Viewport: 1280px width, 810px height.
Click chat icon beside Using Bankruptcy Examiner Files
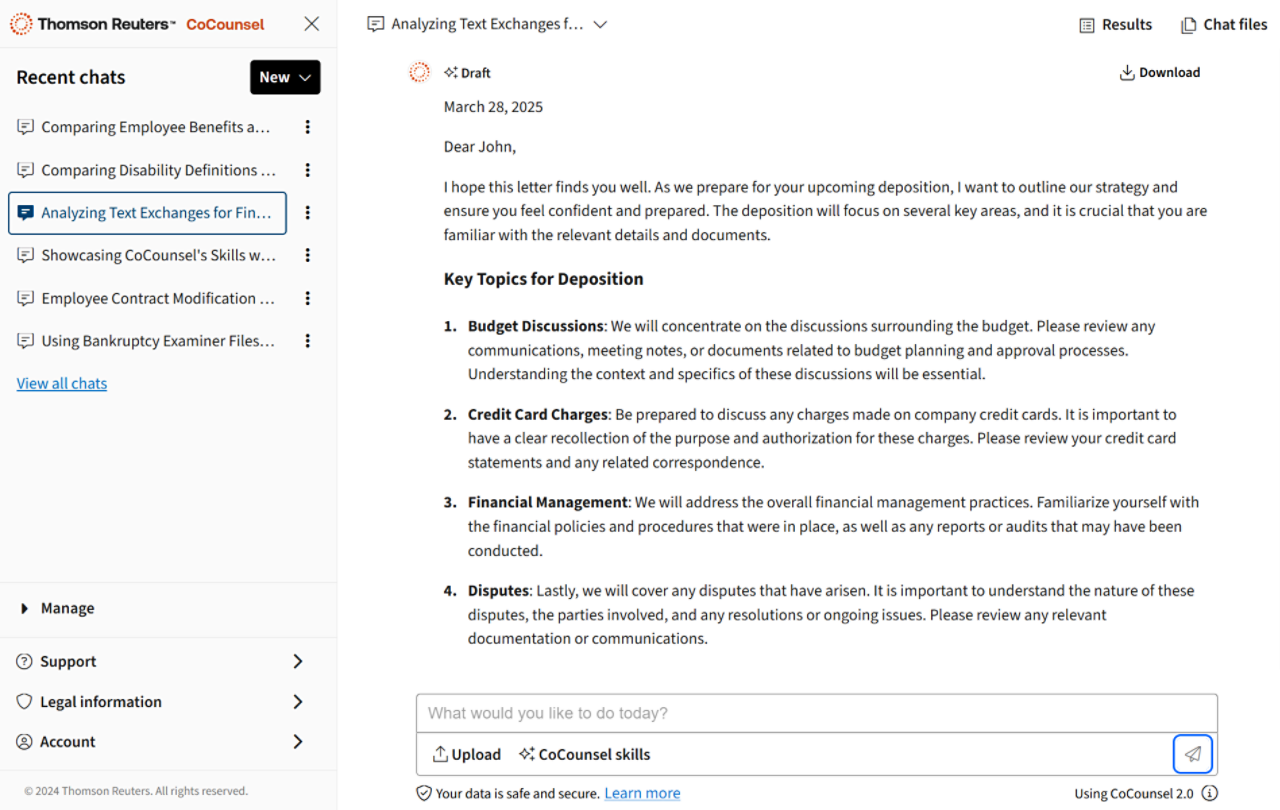25,341
